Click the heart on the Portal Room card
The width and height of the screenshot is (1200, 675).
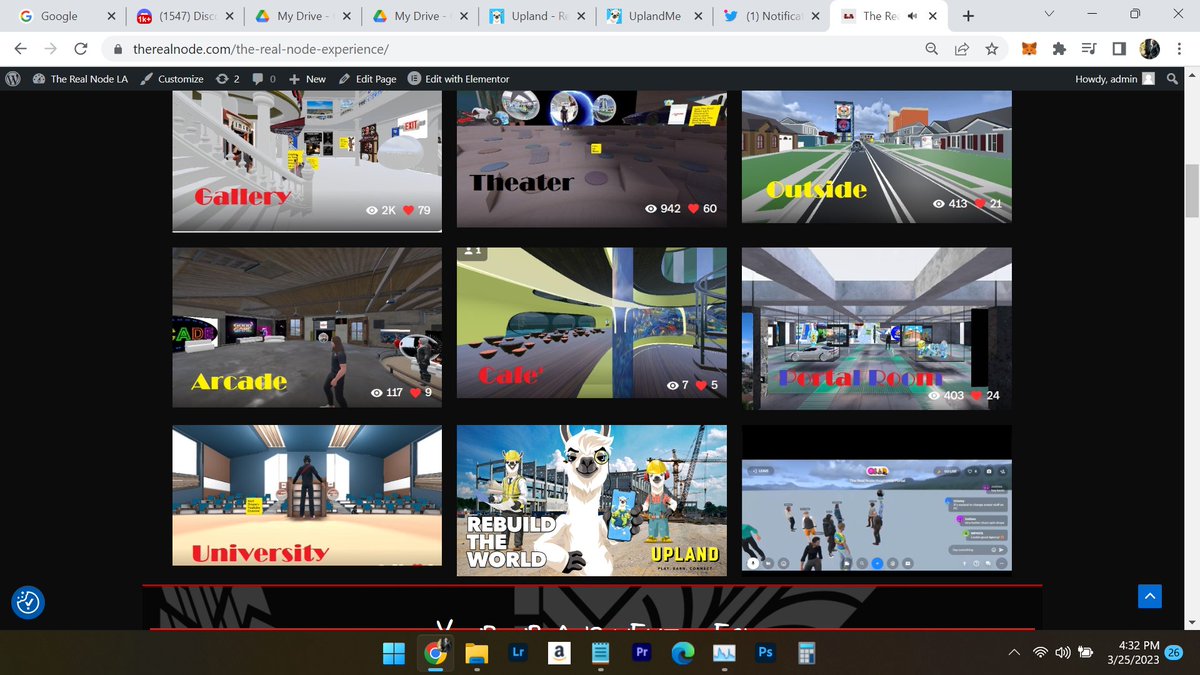coord(976,396)
